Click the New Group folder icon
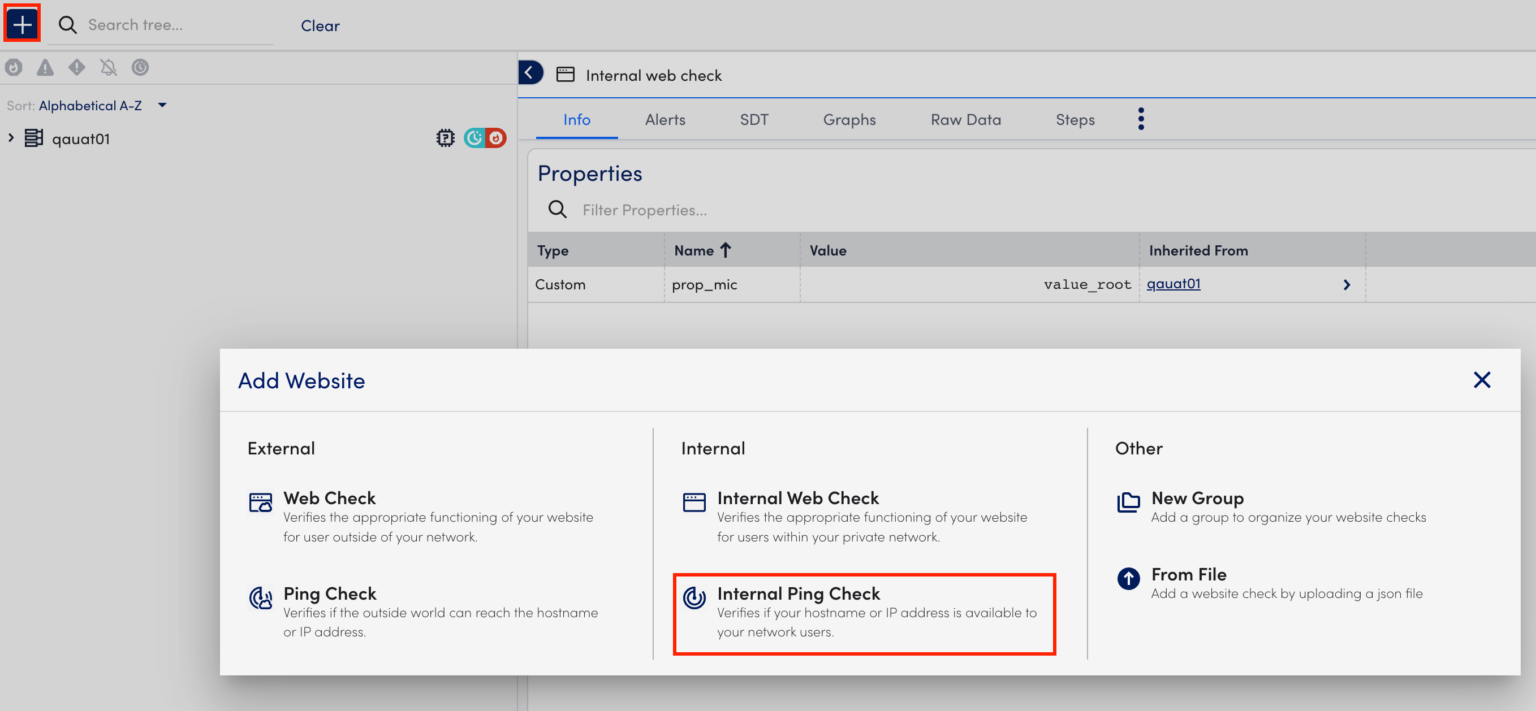 click(1129, 503)
